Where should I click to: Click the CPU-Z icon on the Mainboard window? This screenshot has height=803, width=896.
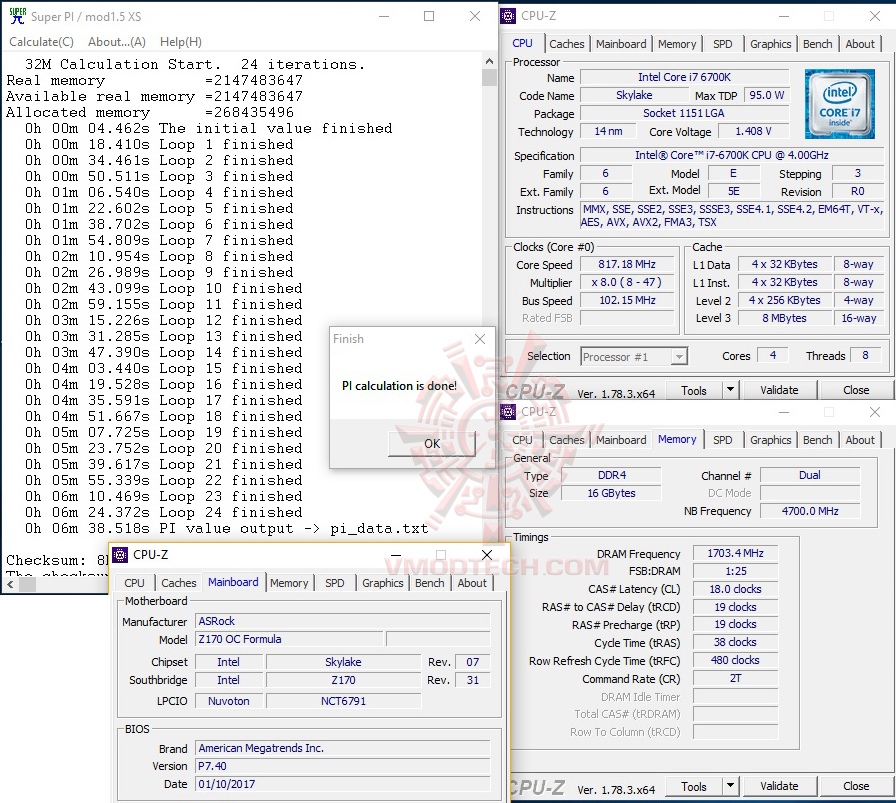tap(122, 555)
